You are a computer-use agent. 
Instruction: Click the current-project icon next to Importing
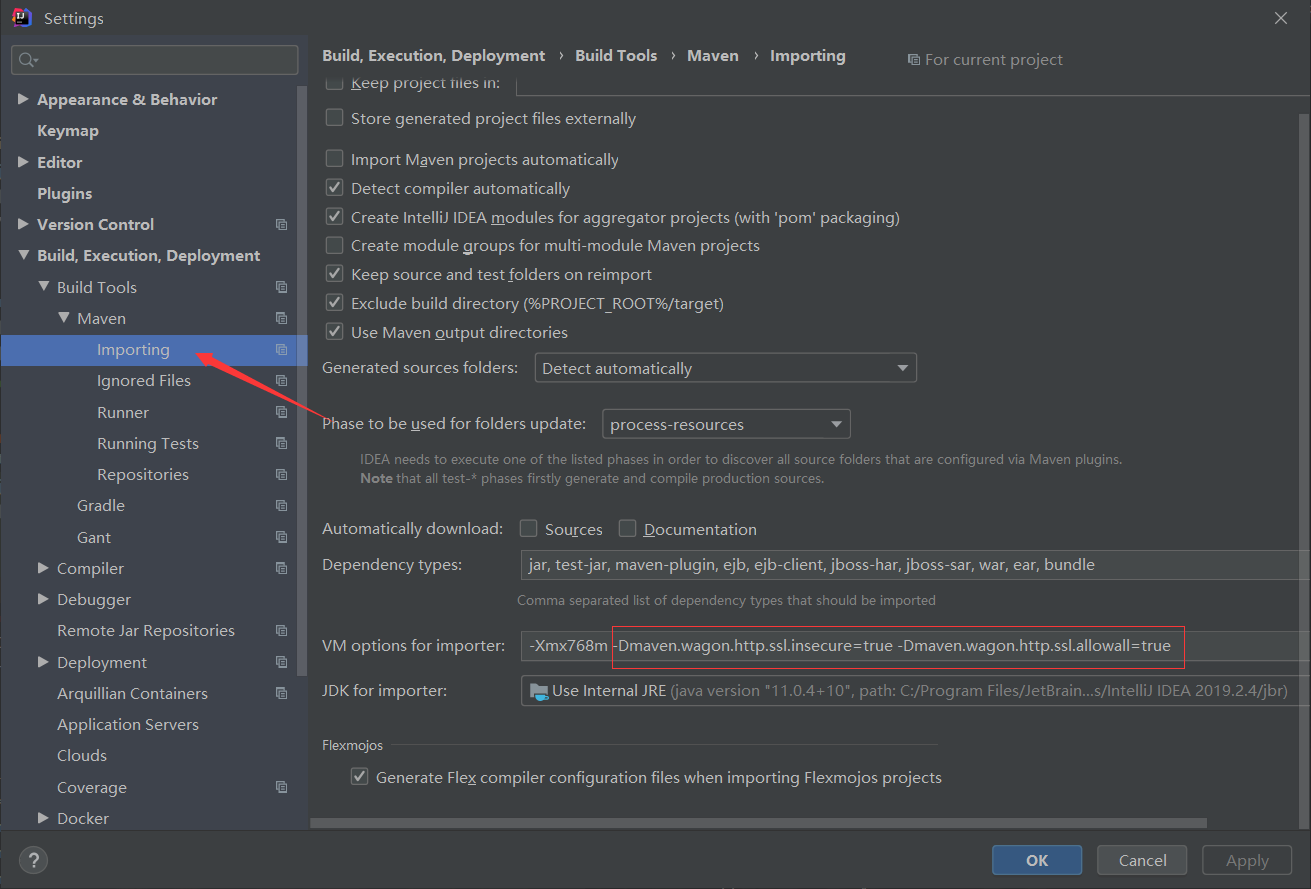(281, 350)
